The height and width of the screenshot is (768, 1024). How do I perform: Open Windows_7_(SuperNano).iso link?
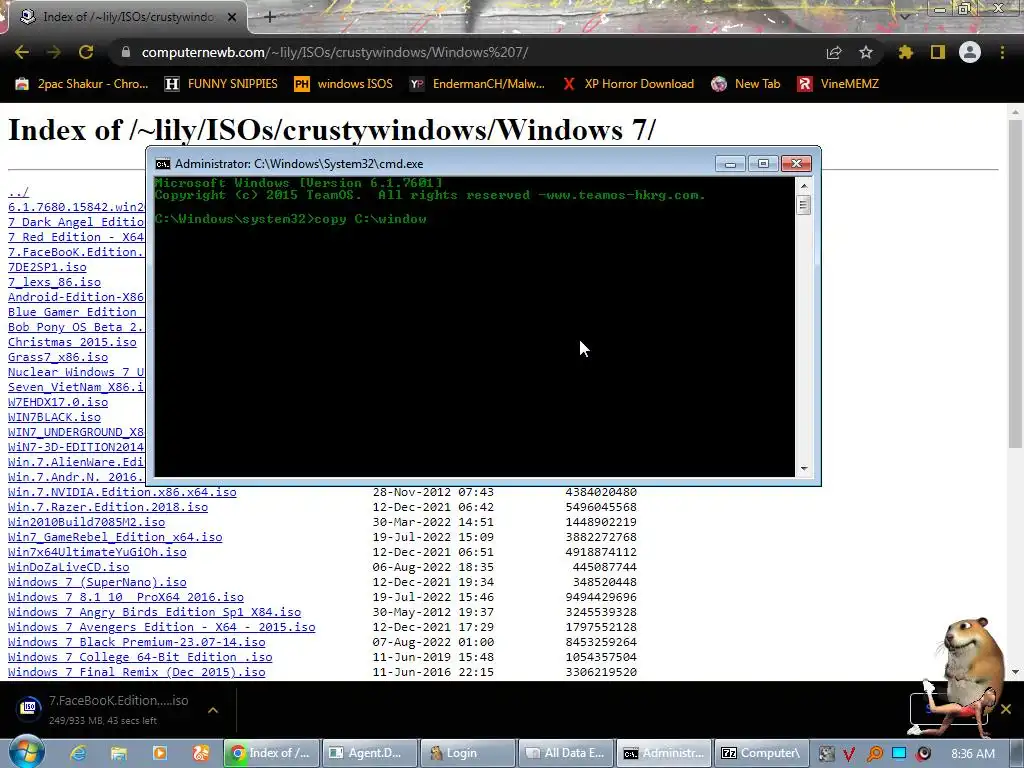[x=97, y=583]
